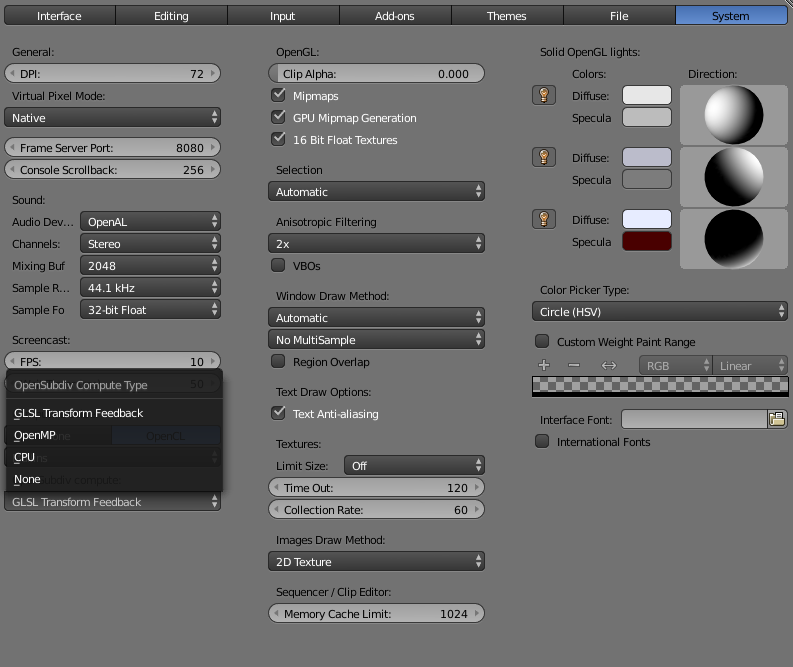The width and height of the screenshot is (793, 667).
Task: Toggle GPU Mipmap Generation
Action: tap(278, 117)
